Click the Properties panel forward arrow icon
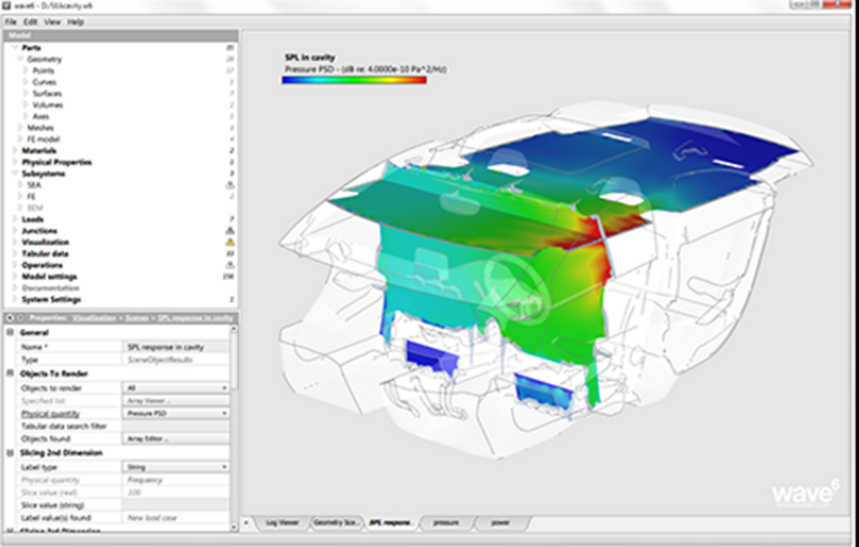 pos(21,317)
